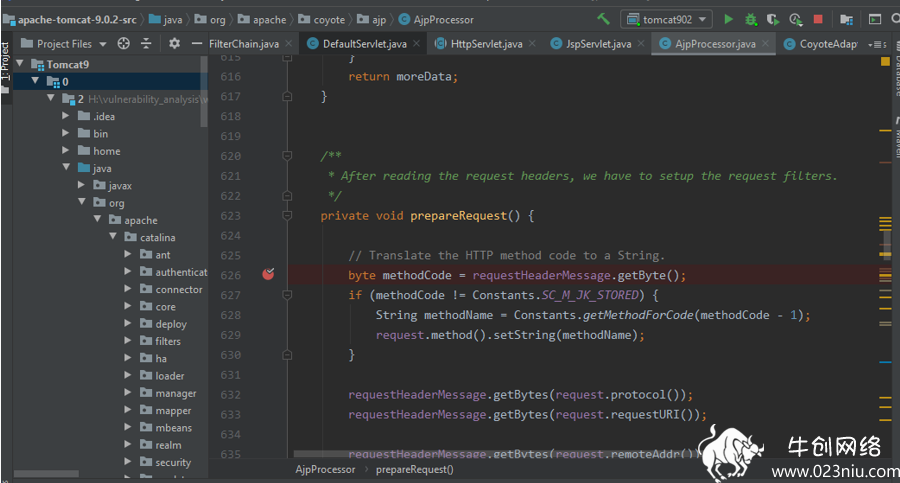This screenshot has width=900, height=483.
Task: Switch to HttpServlet.java tab
Action: [486, 44]
